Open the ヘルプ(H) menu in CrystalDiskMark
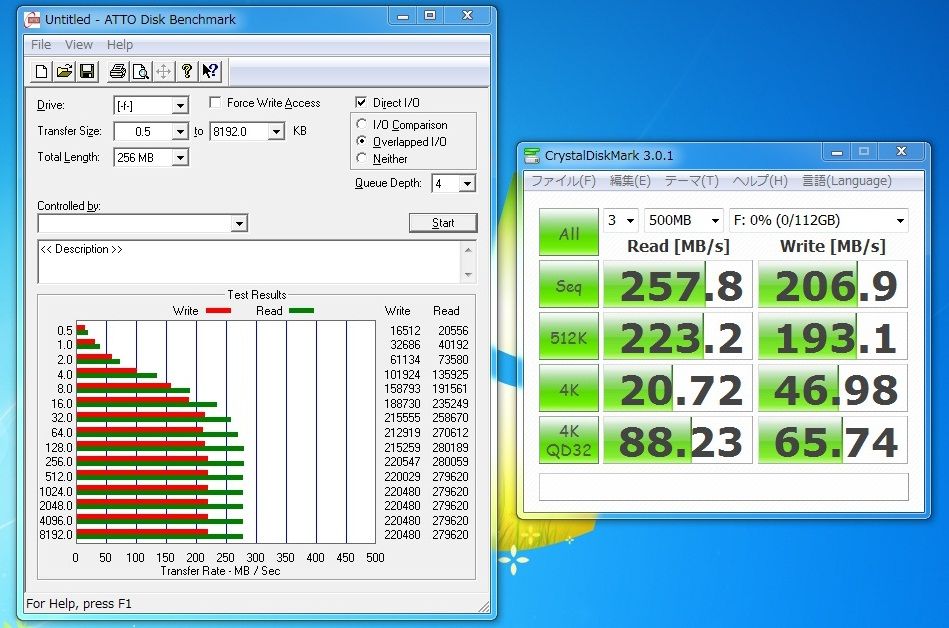949x628 pixels. click(760, 181)
